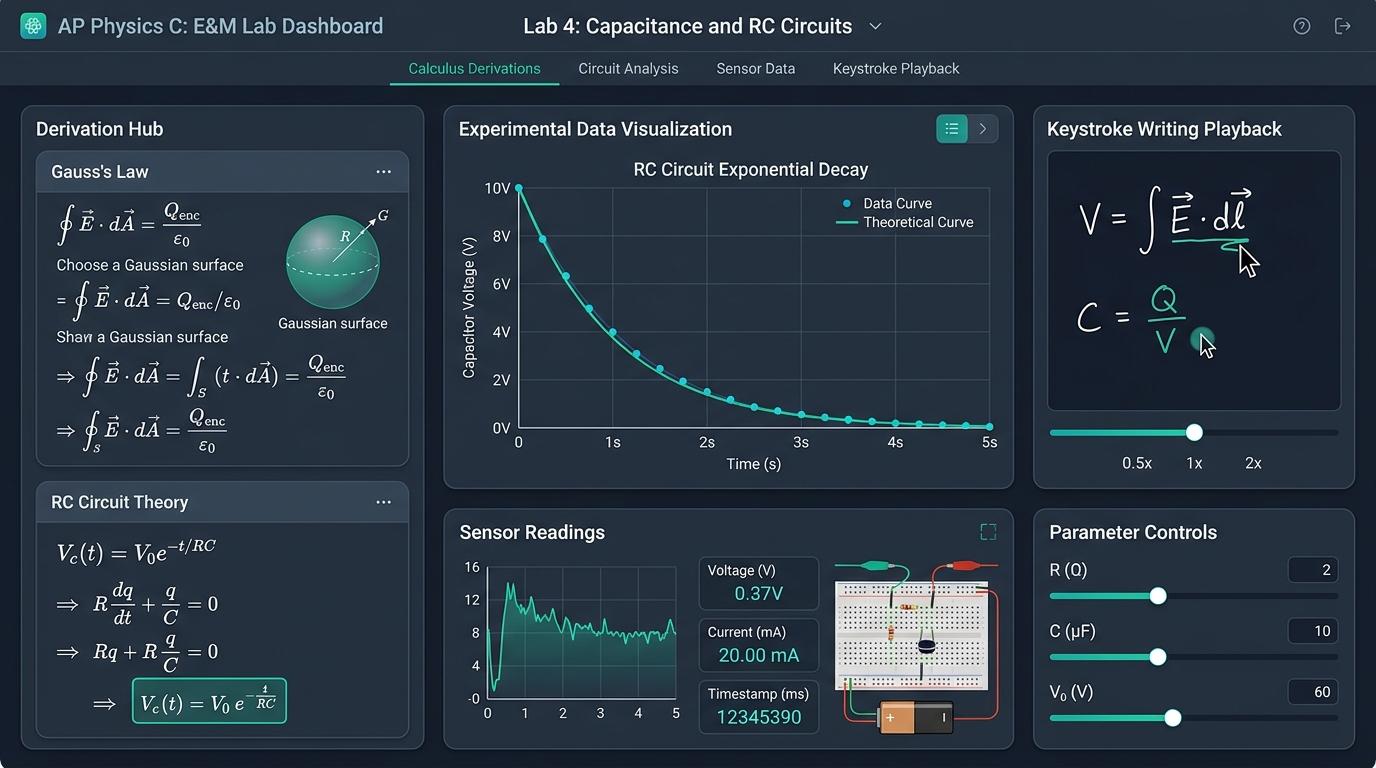This screenshot has height=768, width=1376.
Task: Toggle the Theoretical Curve legend entry
Action: pos(905,222)
